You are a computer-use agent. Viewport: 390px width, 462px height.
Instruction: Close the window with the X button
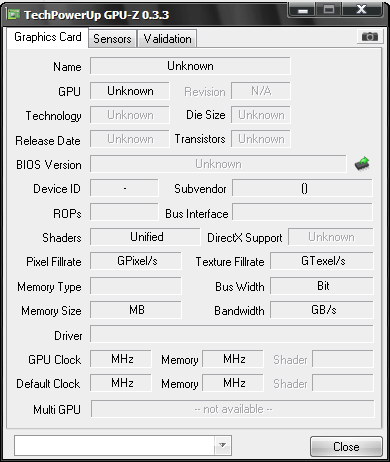pyautogui.click(x=362, y=9)
